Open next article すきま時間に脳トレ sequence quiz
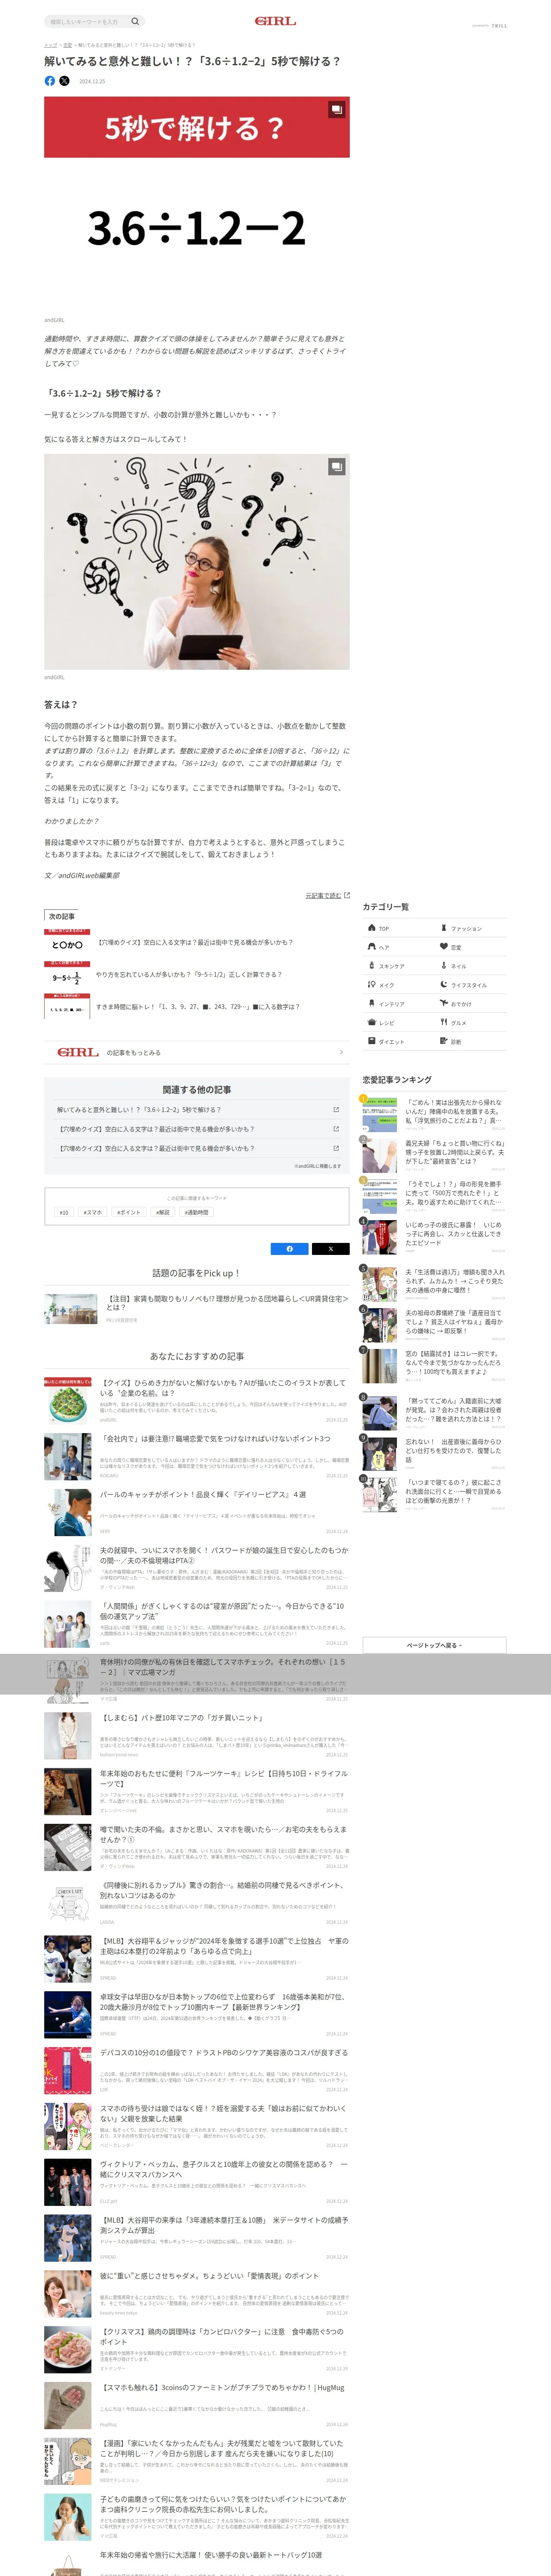This screenshot has width=551, height=2576. coord(198,1007)
